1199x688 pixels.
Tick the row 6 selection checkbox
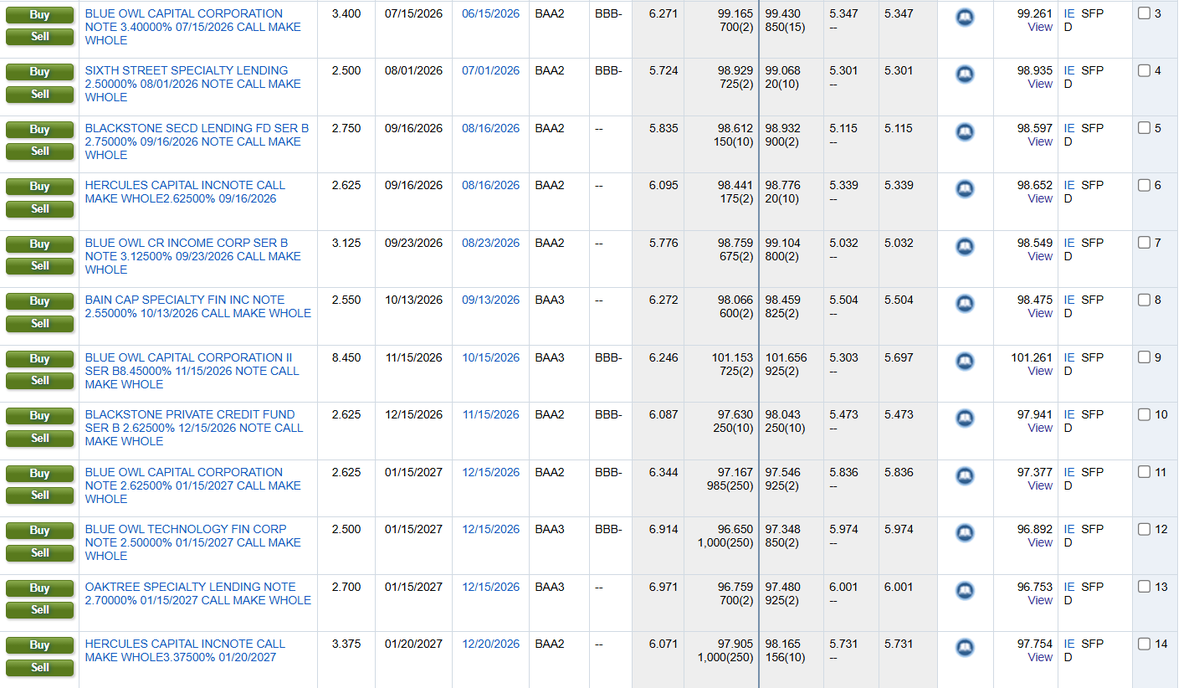[x=1144, y=185]
